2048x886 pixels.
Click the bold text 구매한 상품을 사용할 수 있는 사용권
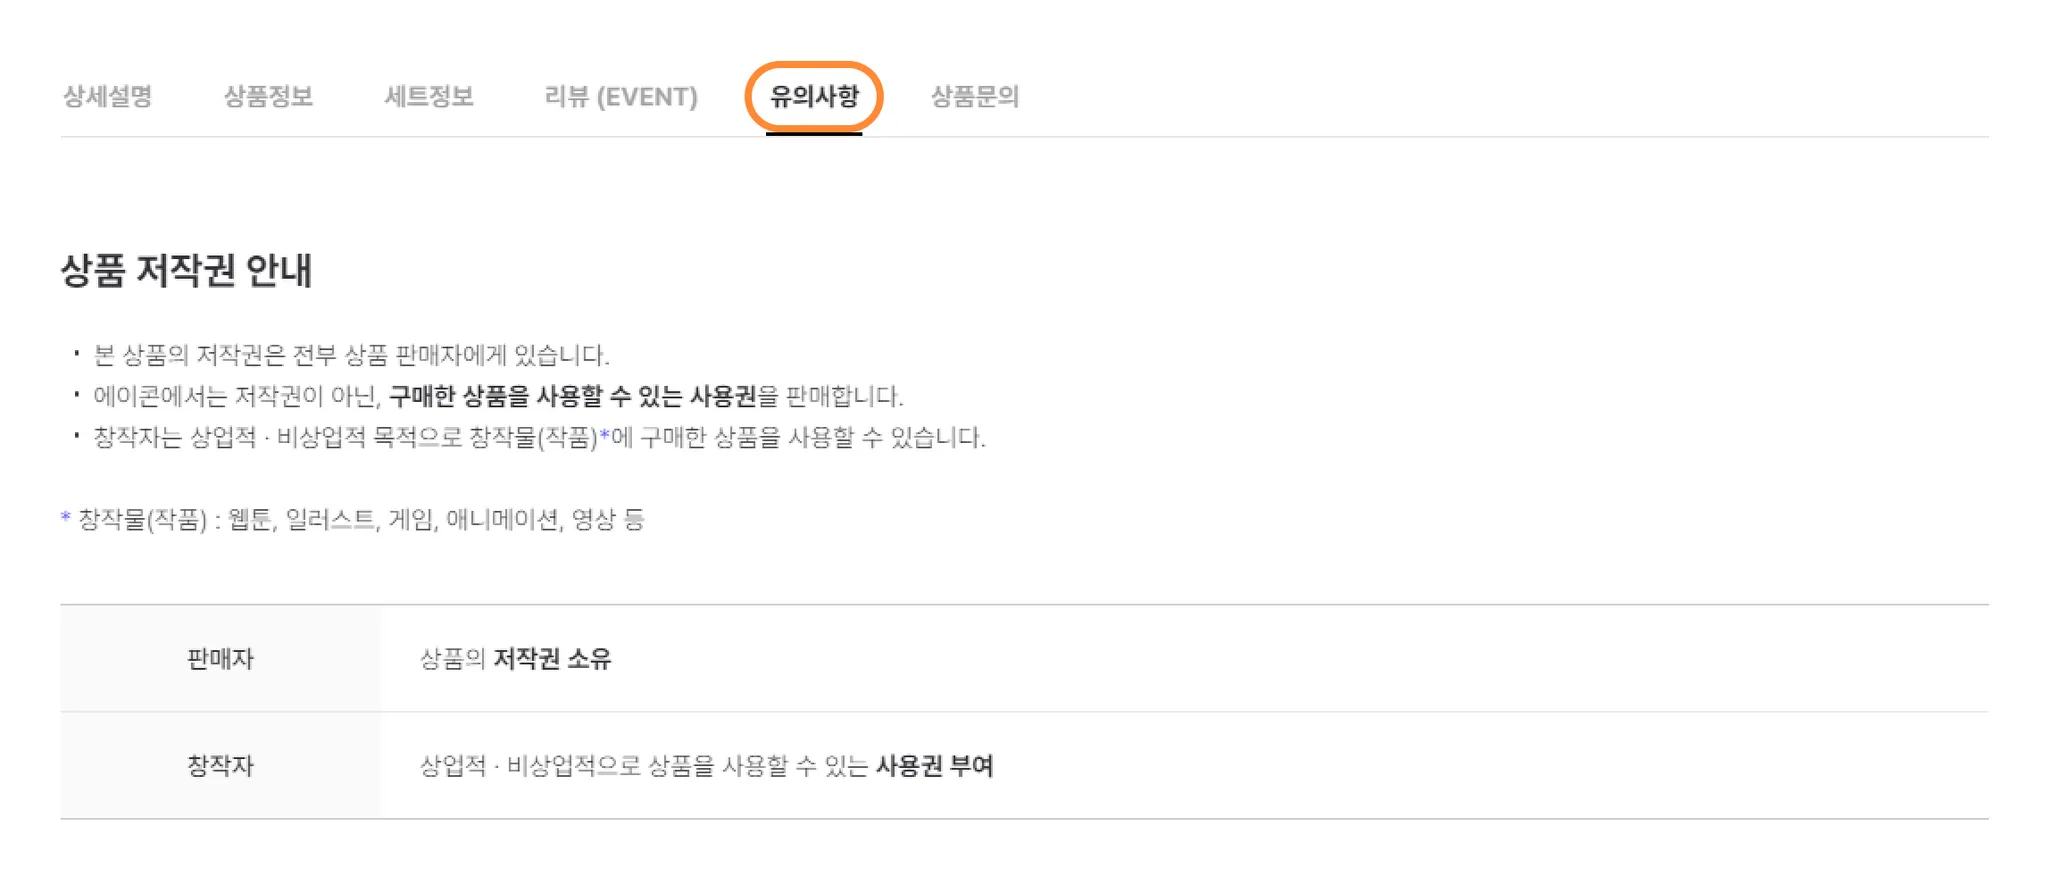(572, 396)
